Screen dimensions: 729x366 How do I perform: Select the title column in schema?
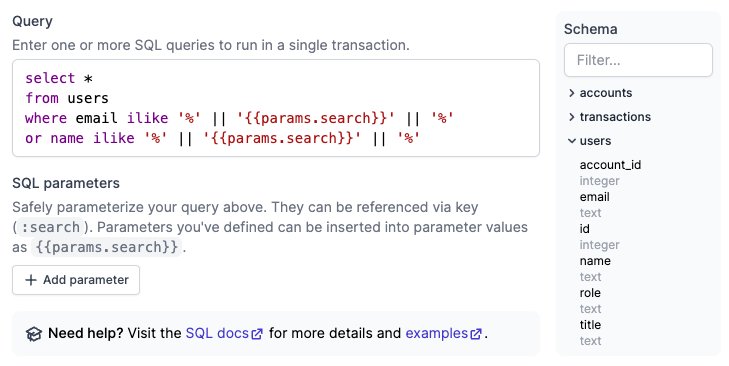click(590, 325)
